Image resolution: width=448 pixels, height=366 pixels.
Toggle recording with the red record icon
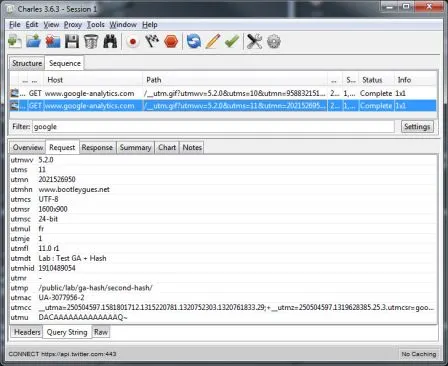133,42
